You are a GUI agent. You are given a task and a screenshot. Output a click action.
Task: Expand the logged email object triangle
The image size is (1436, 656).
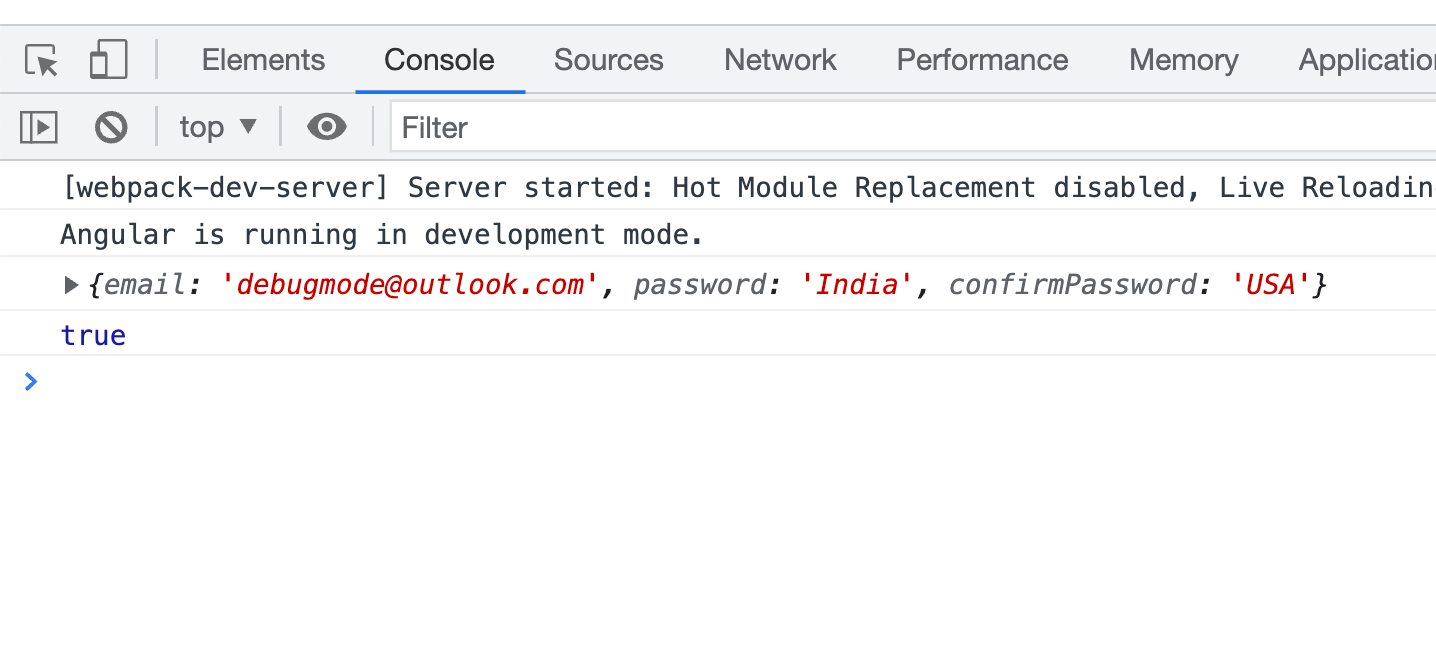click(71, 285)
